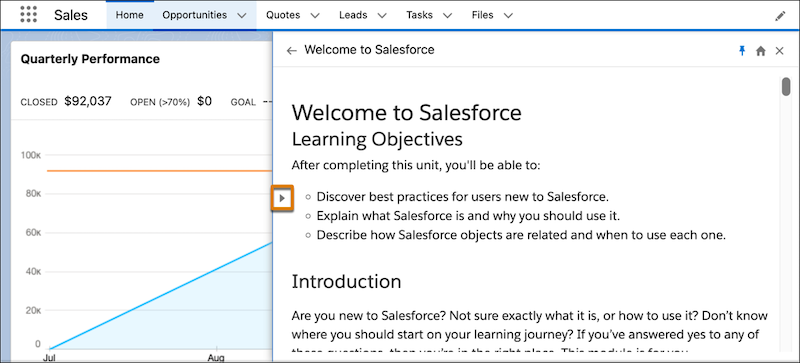Click the Sales app name
The image size is (800, 363).
(x=71, y=15)
